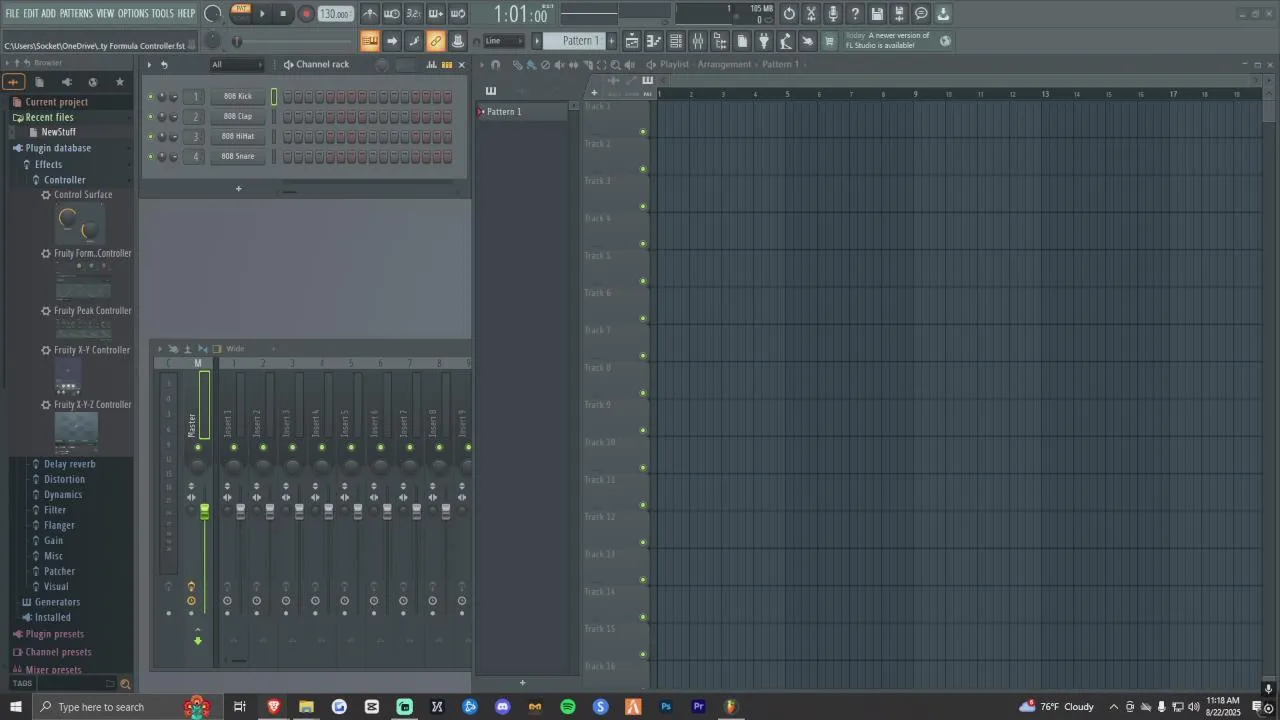The image size is (1280, 720).
Task: Expand the Recent files folder
Action: (49, 117)
